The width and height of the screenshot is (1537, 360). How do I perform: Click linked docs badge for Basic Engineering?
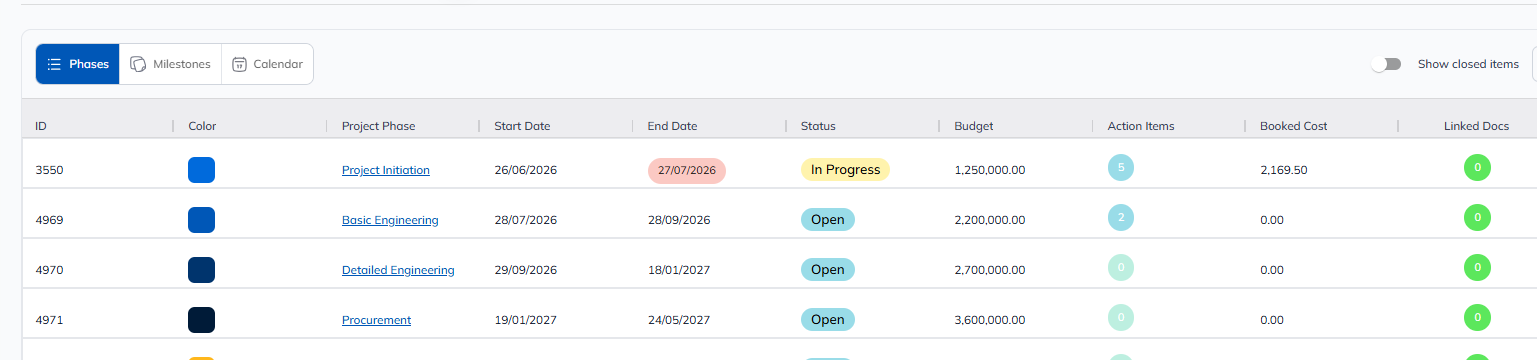point(1477,218)
